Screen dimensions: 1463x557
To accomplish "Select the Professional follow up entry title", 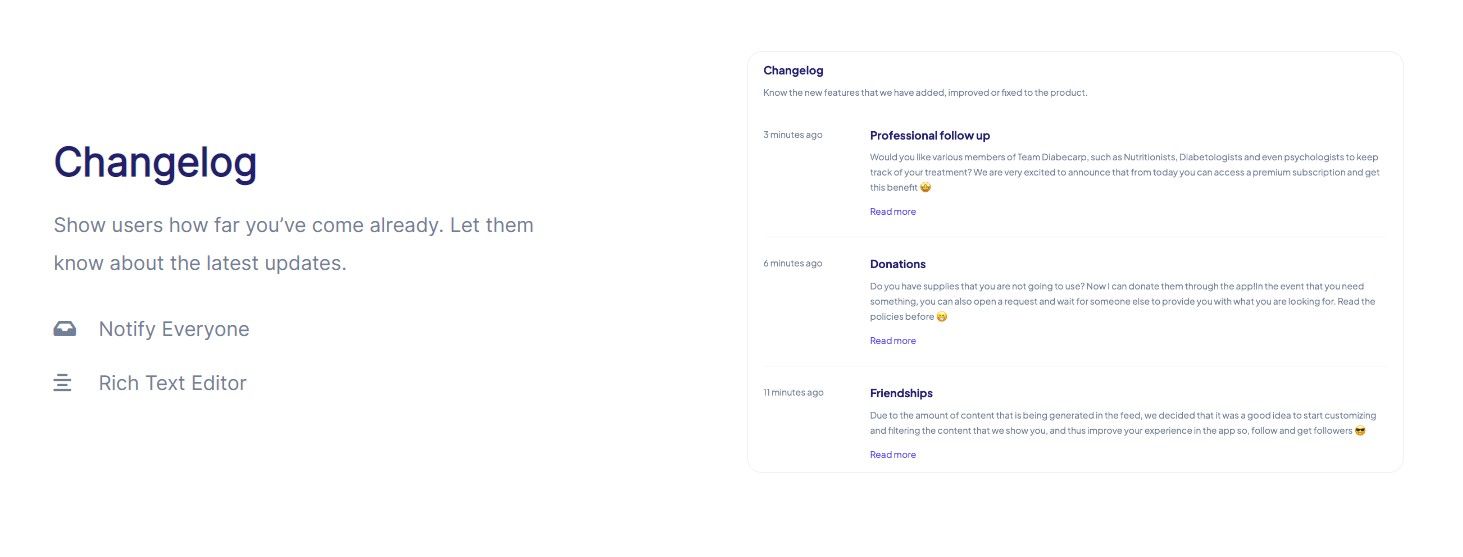I will pyautogui.click(x=930, y=135).
